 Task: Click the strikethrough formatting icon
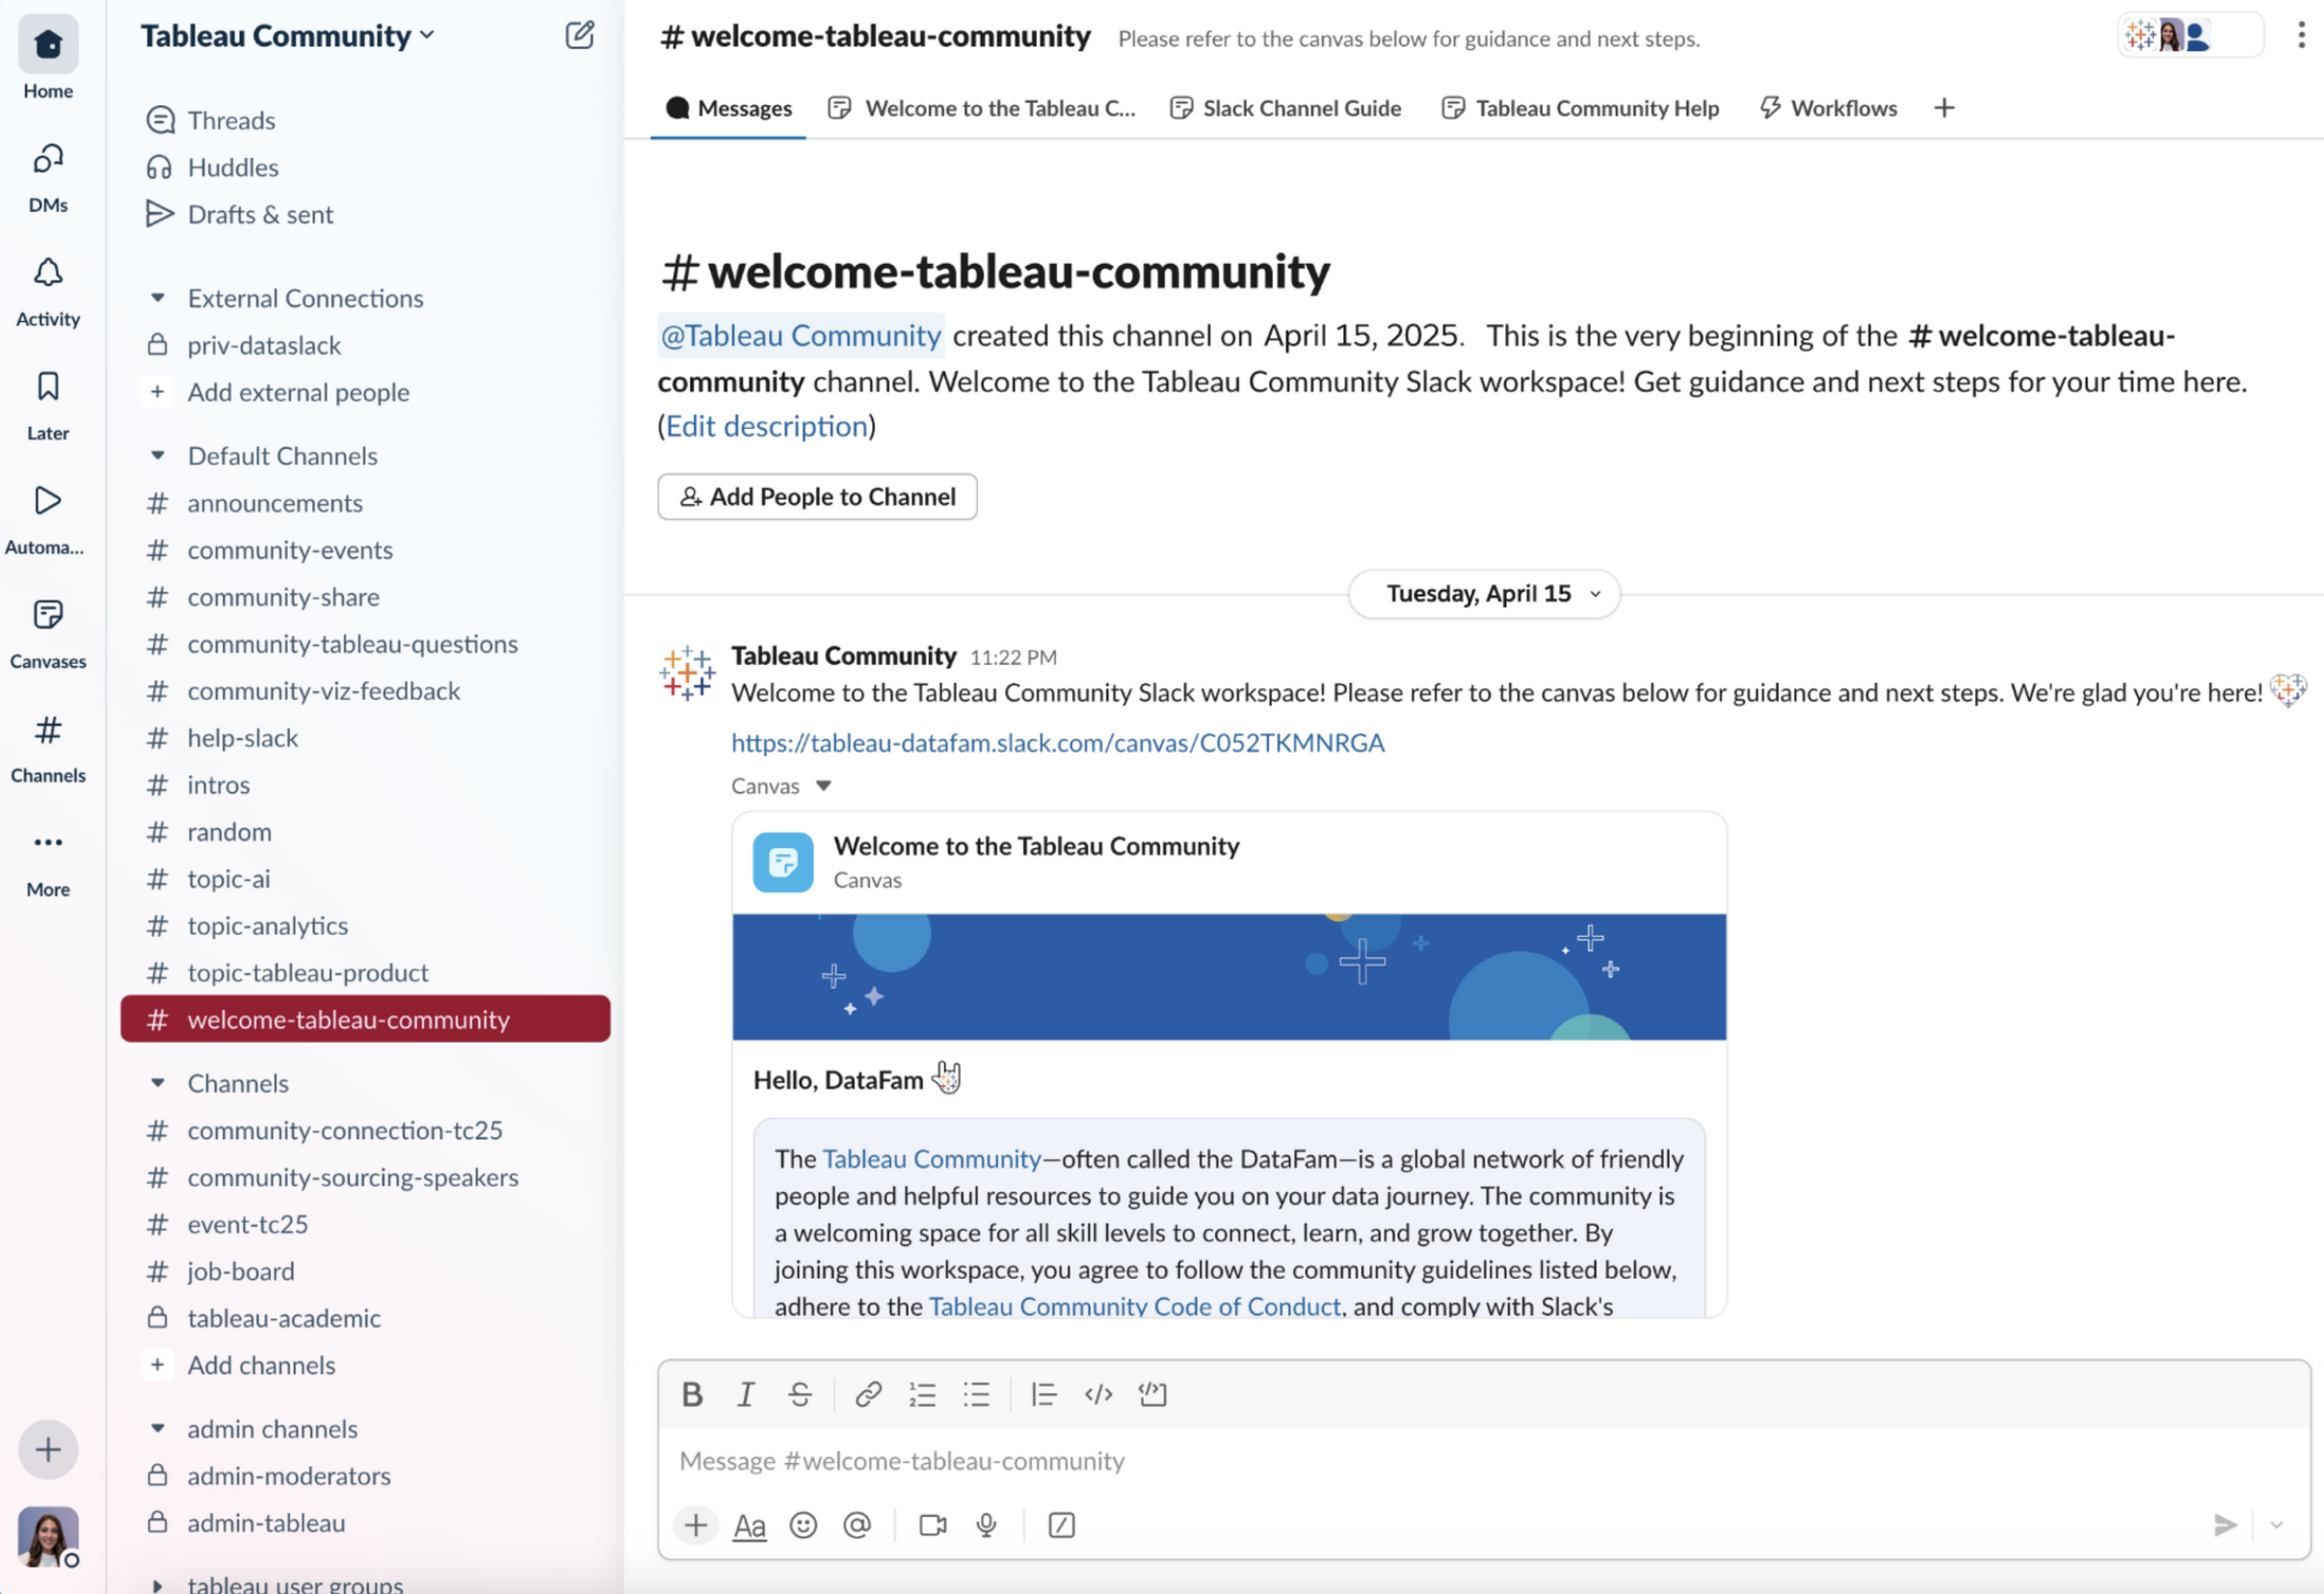point(799,1394)
